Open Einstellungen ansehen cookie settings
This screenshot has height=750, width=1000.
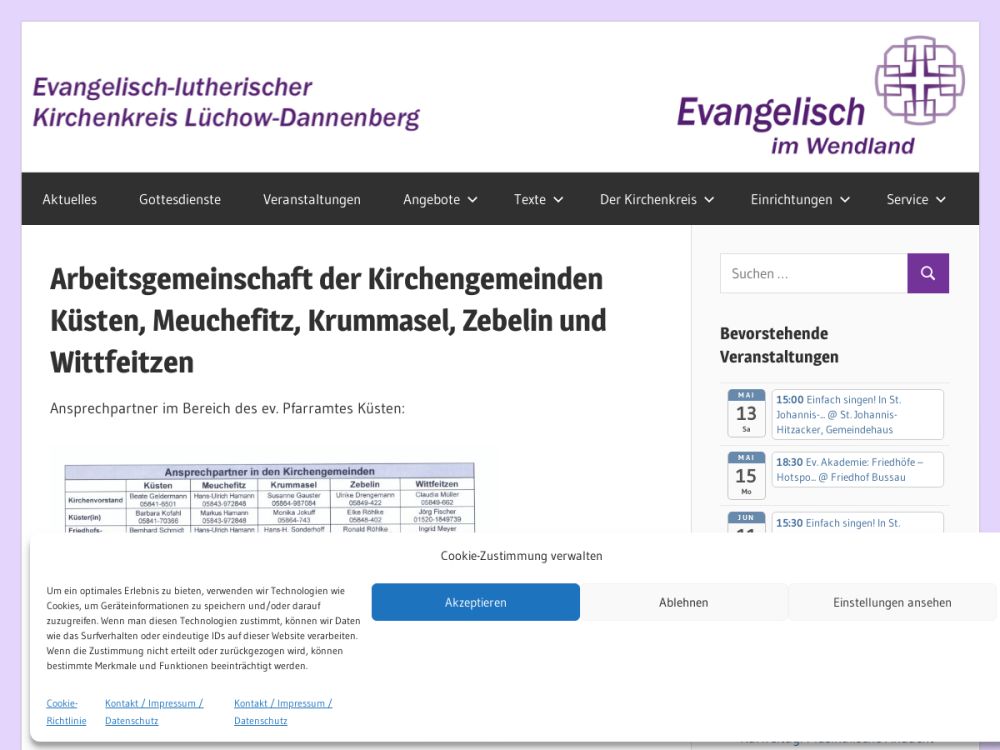(892, 602)
